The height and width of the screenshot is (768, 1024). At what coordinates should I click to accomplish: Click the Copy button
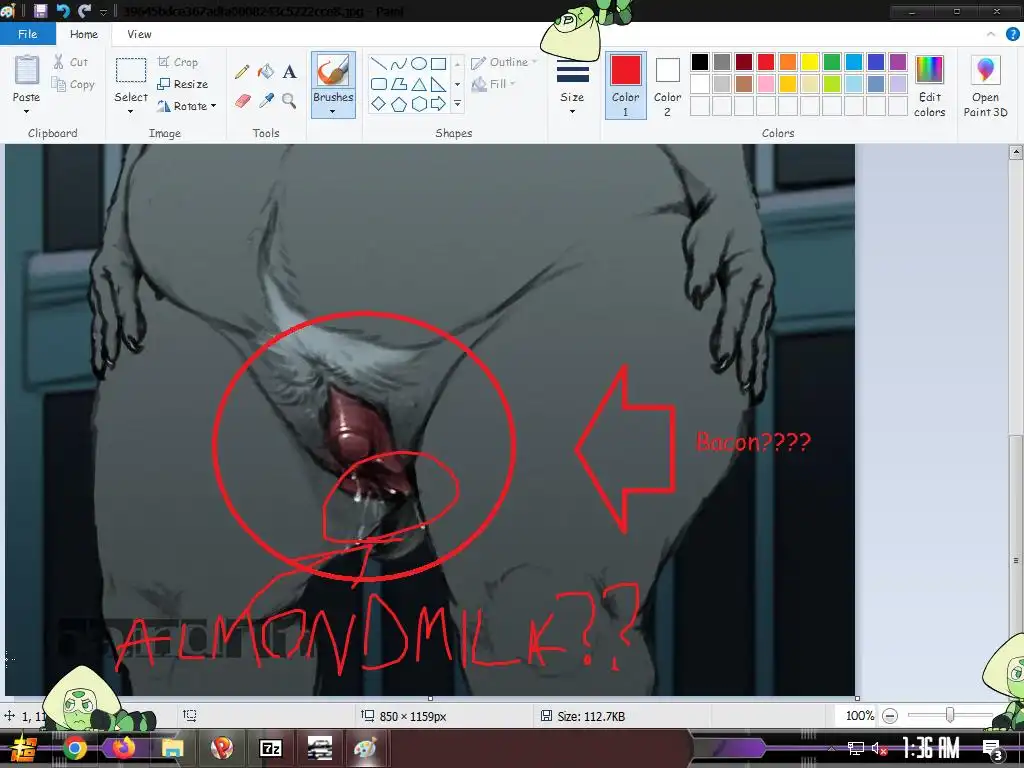pos(73,84)
